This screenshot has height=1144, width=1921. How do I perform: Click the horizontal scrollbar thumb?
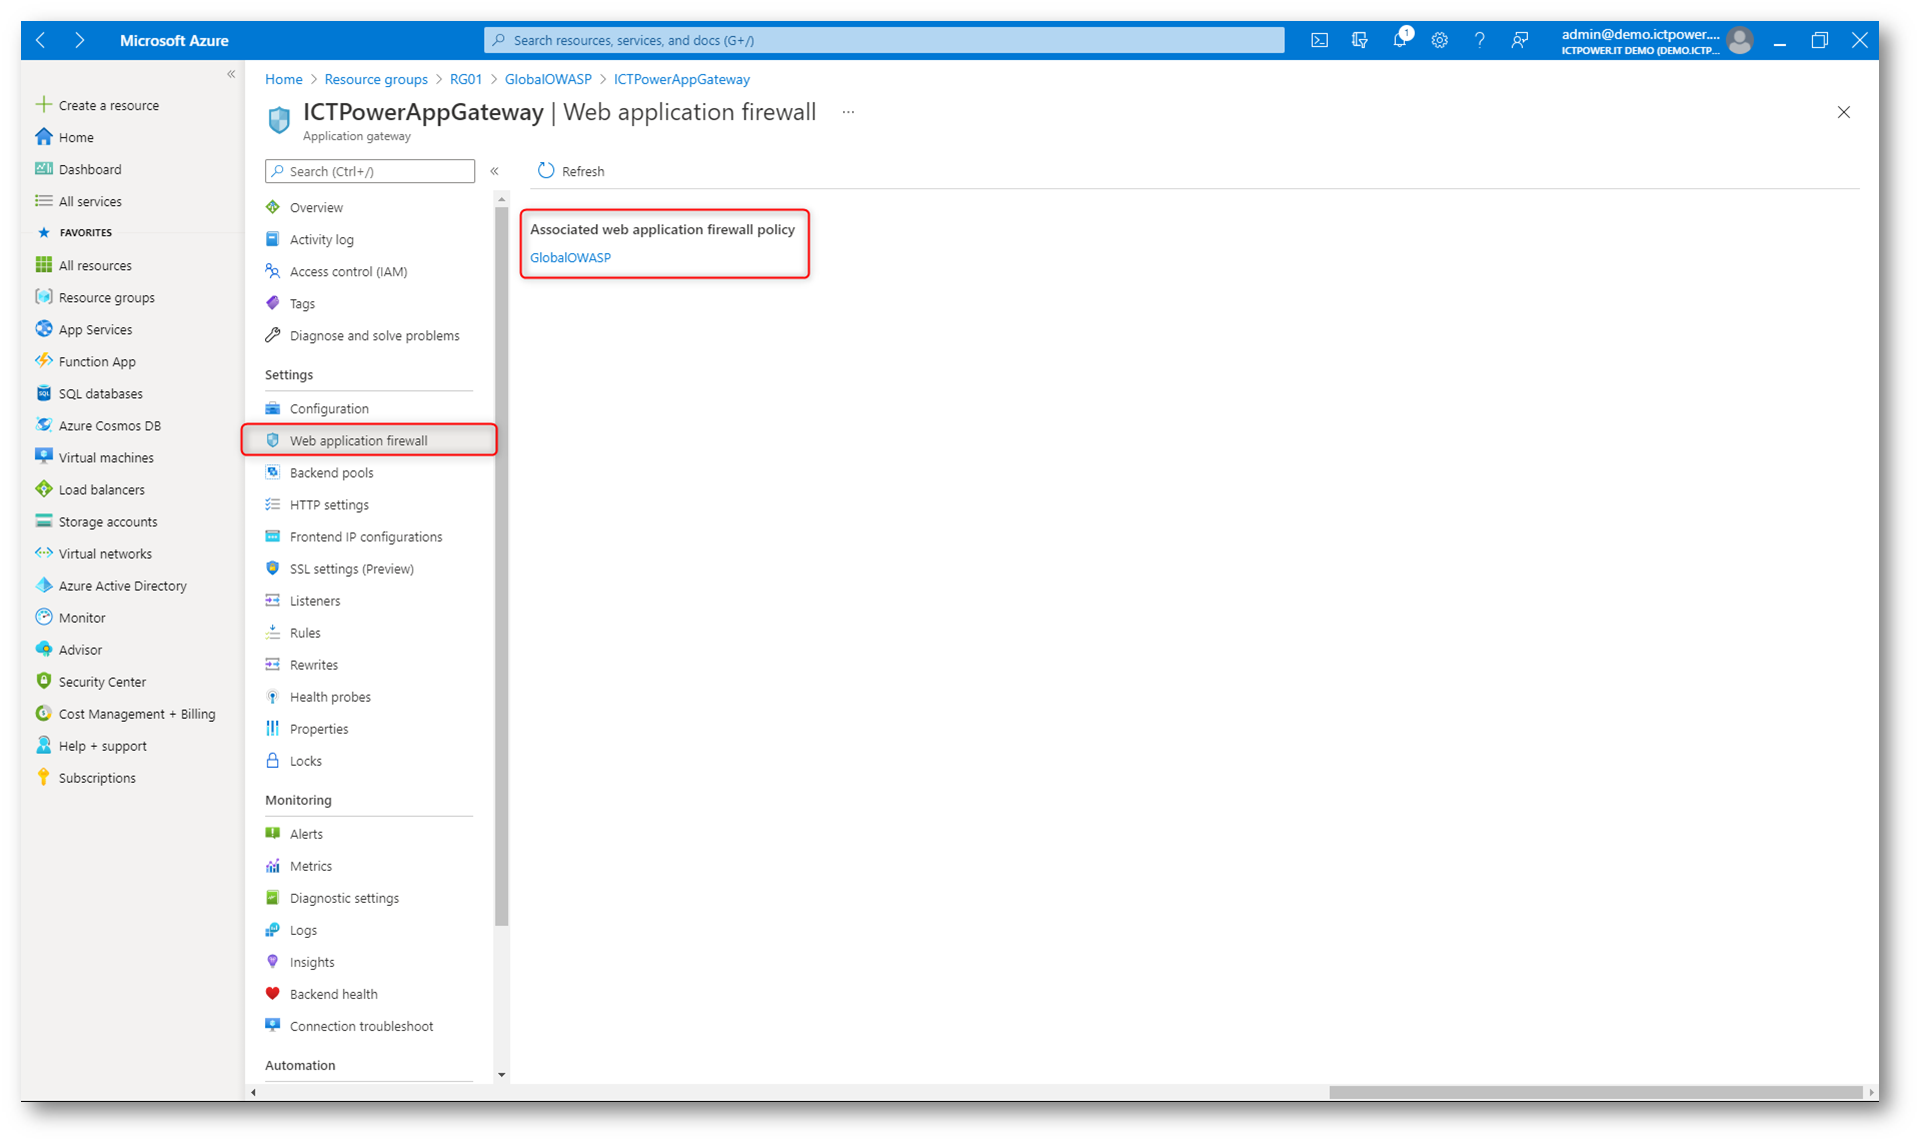coord(1595,1092)
